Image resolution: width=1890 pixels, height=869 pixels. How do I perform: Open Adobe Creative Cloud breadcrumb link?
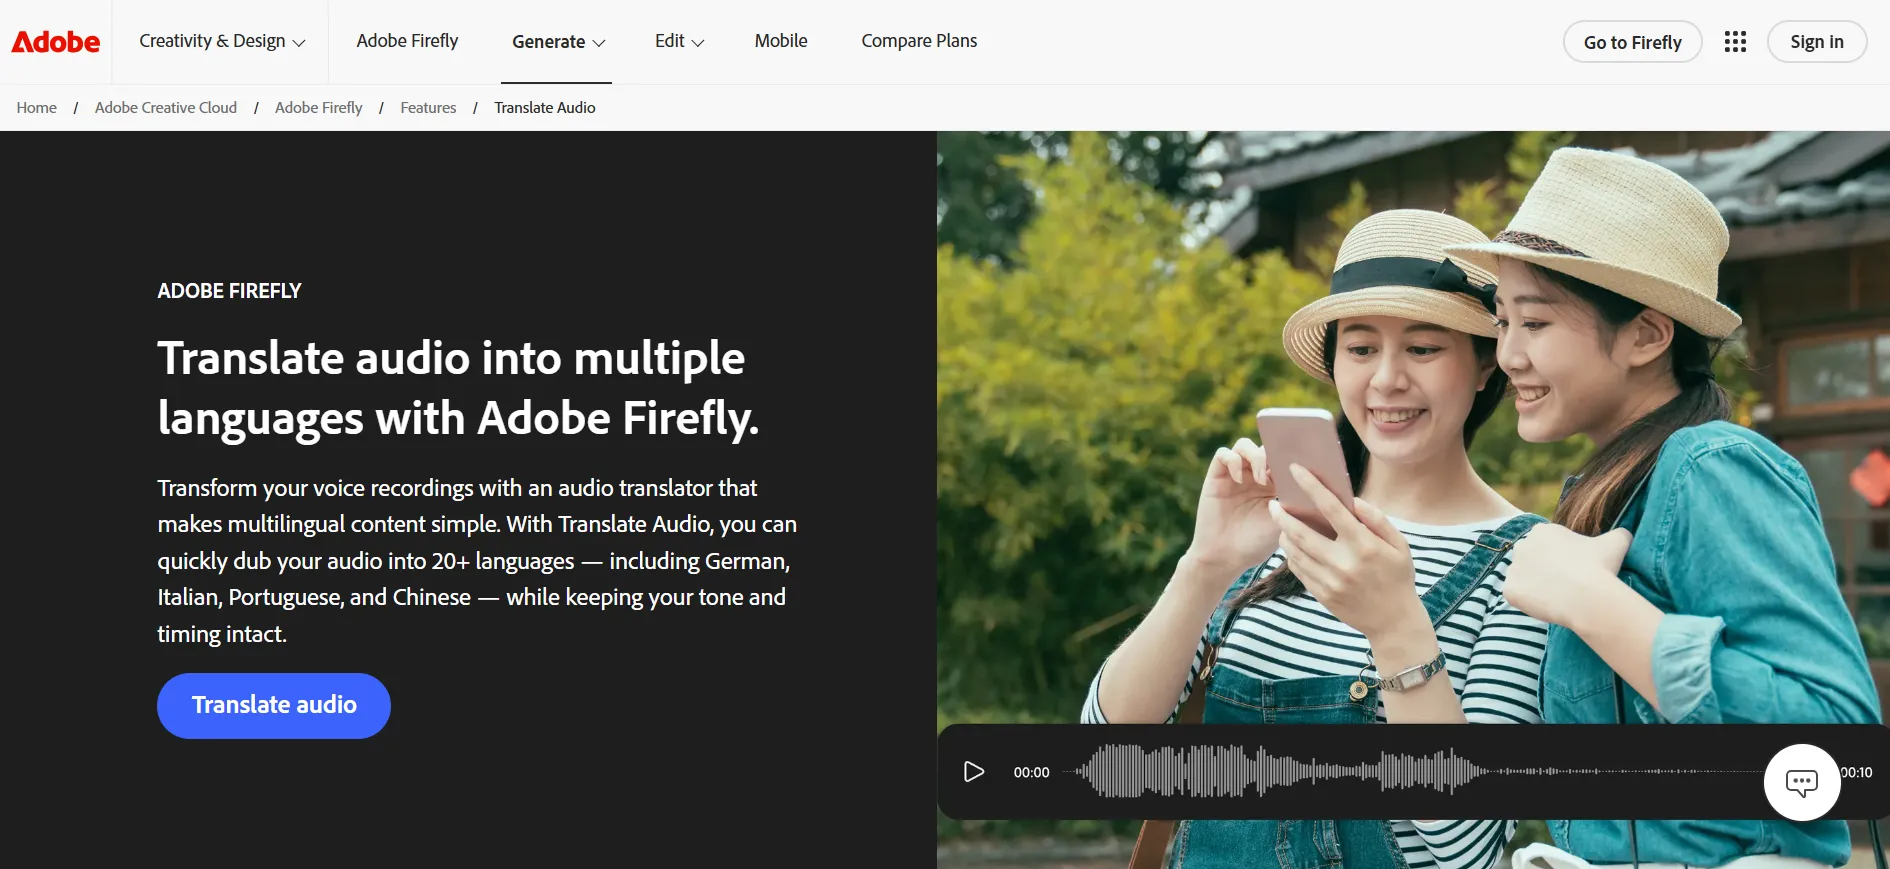tap(166, 108)
